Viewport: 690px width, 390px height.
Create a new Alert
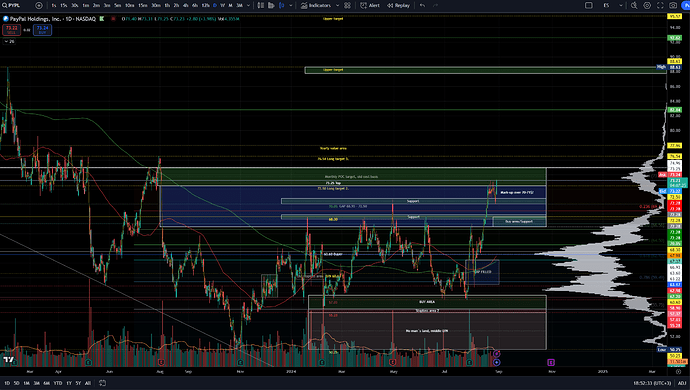pyautogui.click(x=370, y=5)
